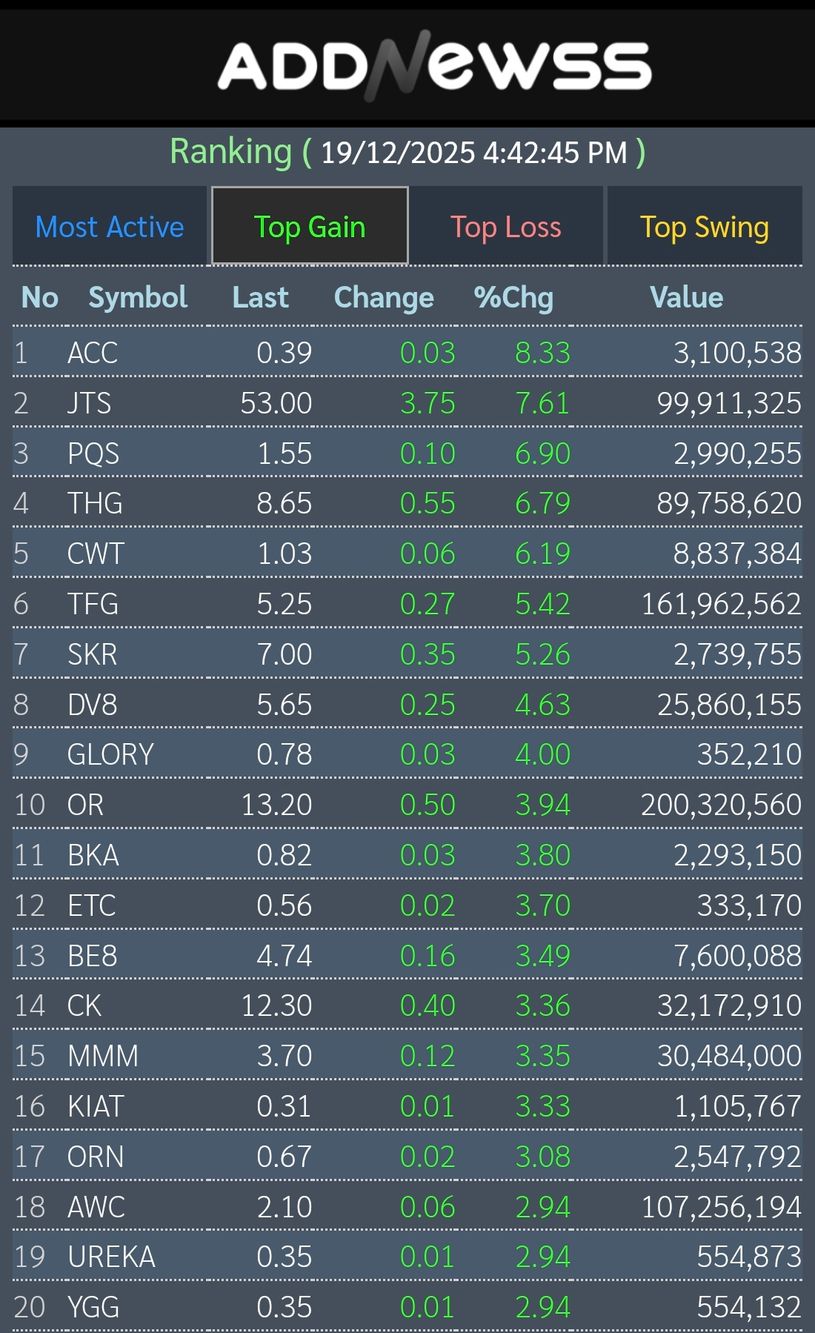Click the ranking date and time text
The width and height of the screenshot is (815, 1333).
coord(474,152)
